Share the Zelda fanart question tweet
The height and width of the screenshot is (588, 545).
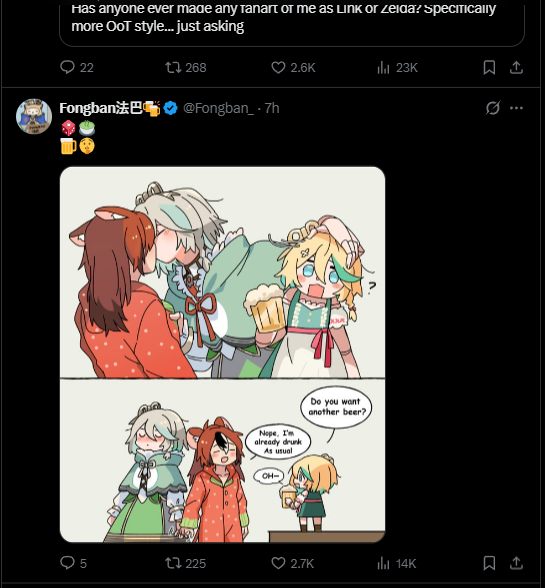coord(516,68)
